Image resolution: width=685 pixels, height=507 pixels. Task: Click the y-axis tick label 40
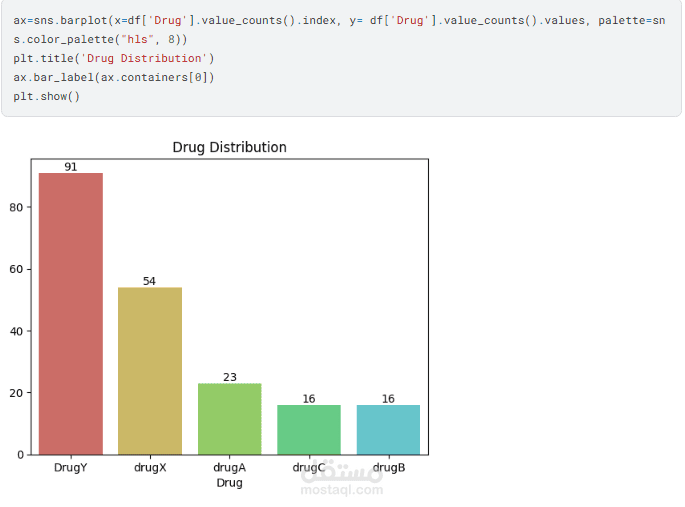20,331
